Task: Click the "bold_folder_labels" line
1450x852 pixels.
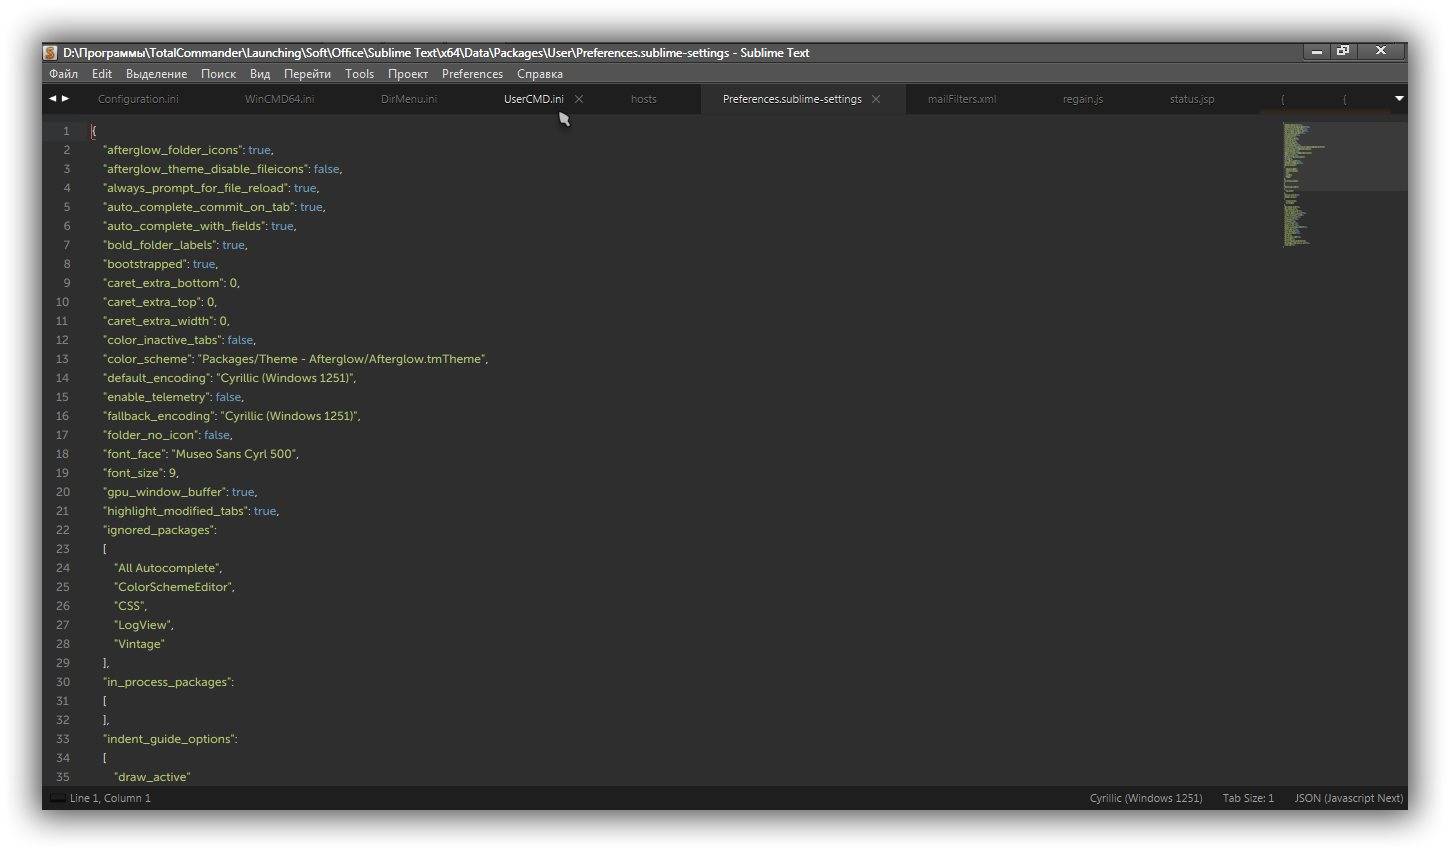Action: 175,245
